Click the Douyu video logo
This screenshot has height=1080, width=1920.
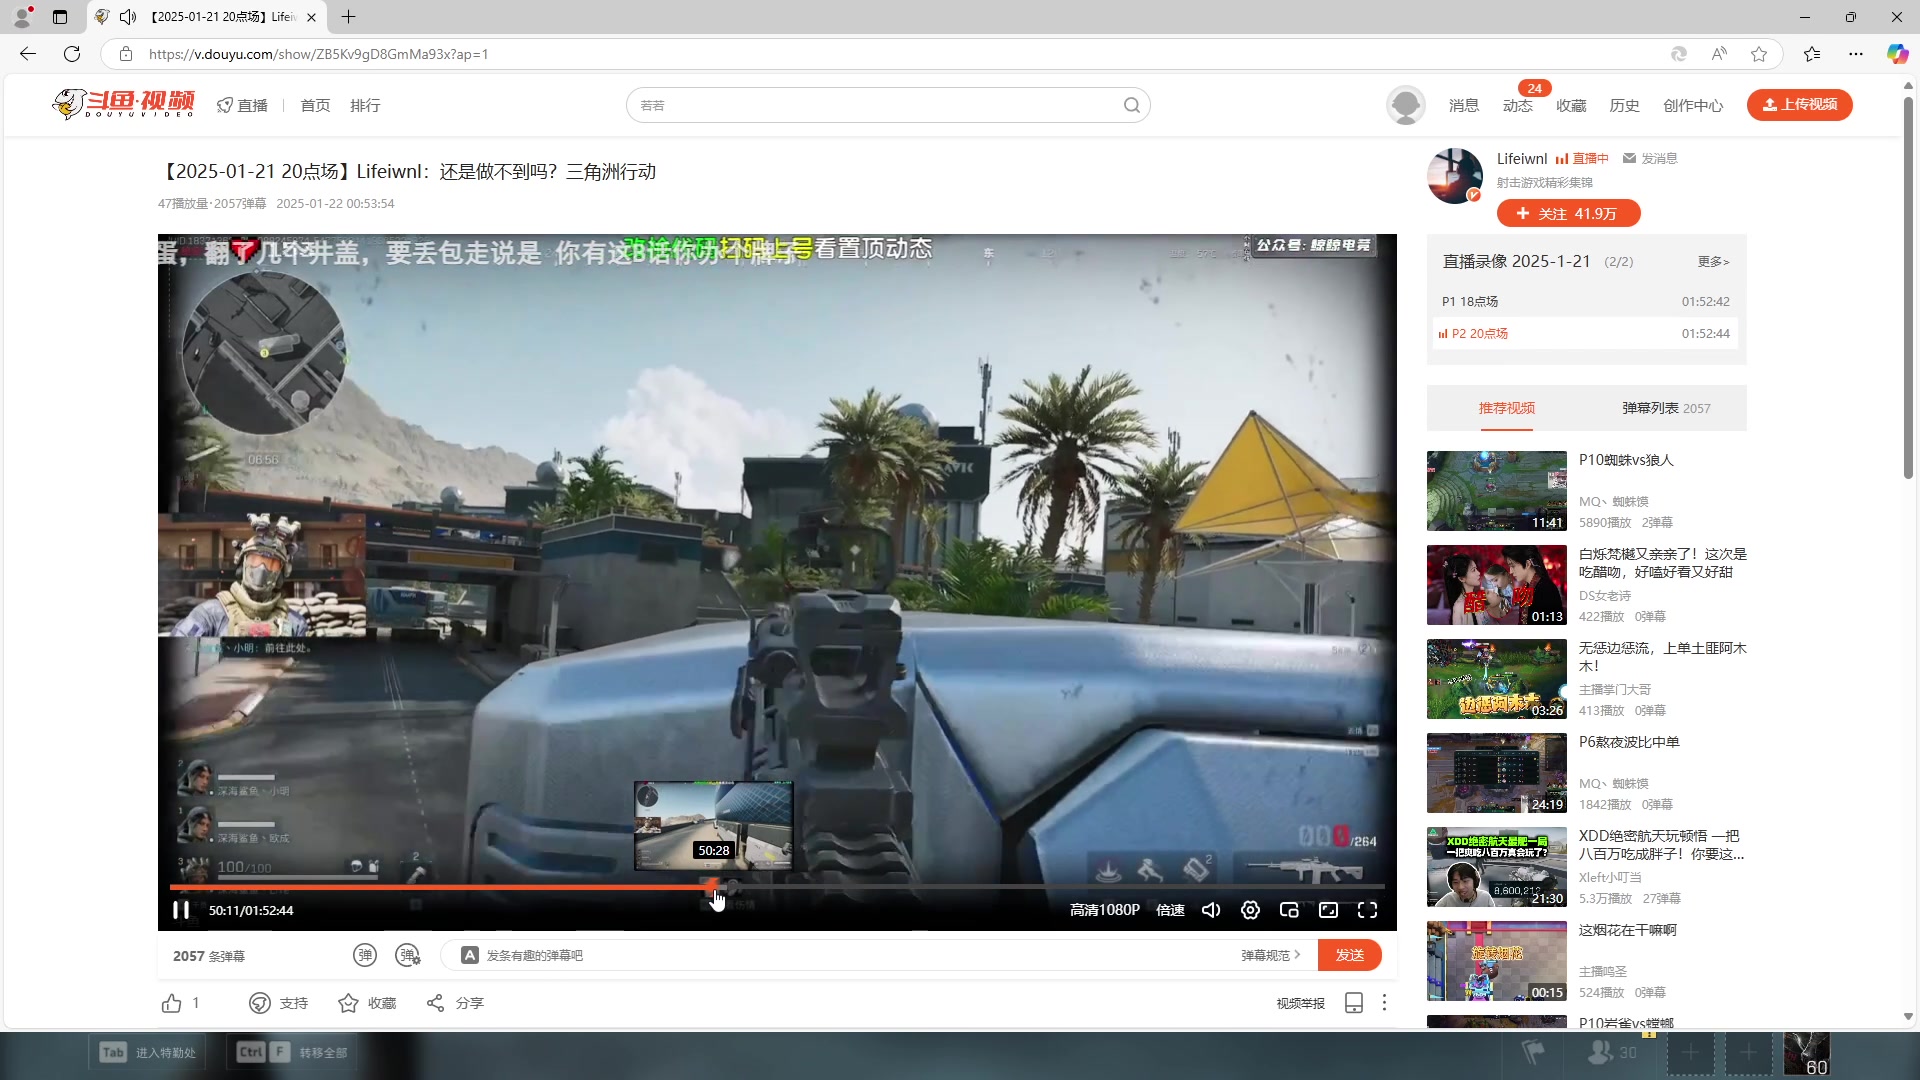[x=124, y=104]
